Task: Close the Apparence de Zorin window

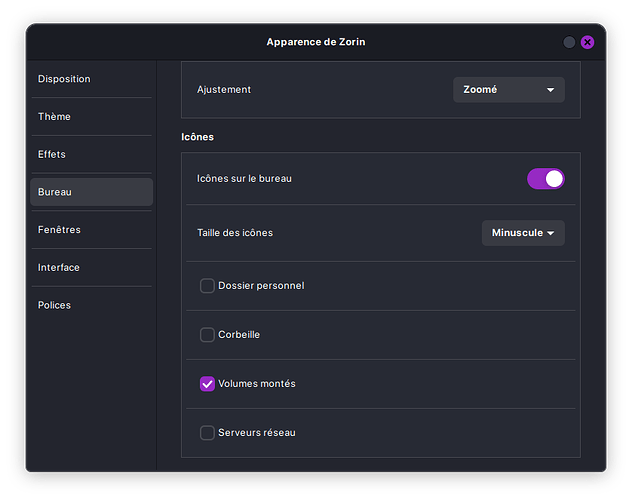Action: [x=588, y=42]
